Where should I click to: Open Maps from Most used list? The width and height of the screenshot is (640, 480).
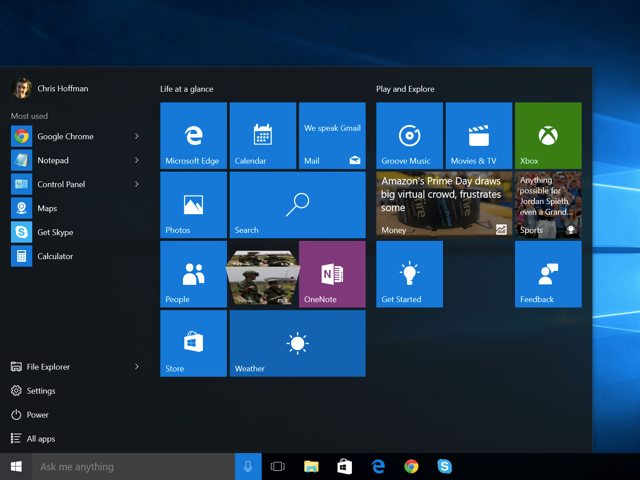pyautogui.click(x=77, y=208)
